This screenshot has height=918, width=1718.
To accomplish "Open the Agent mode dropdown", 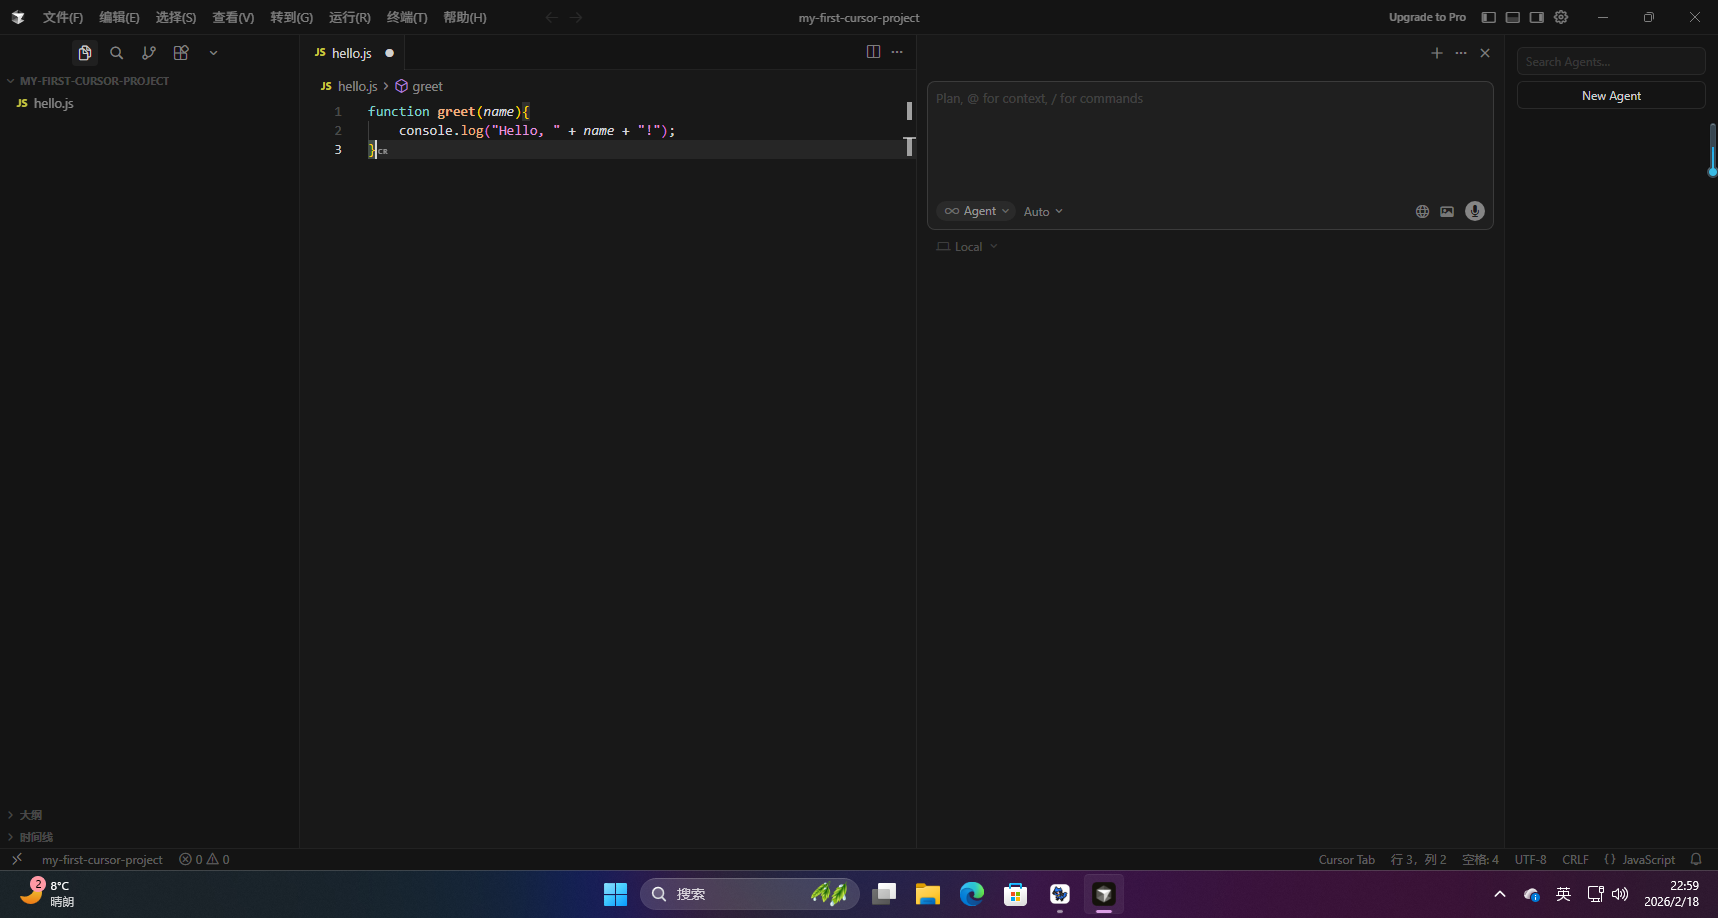I will 976,211.
